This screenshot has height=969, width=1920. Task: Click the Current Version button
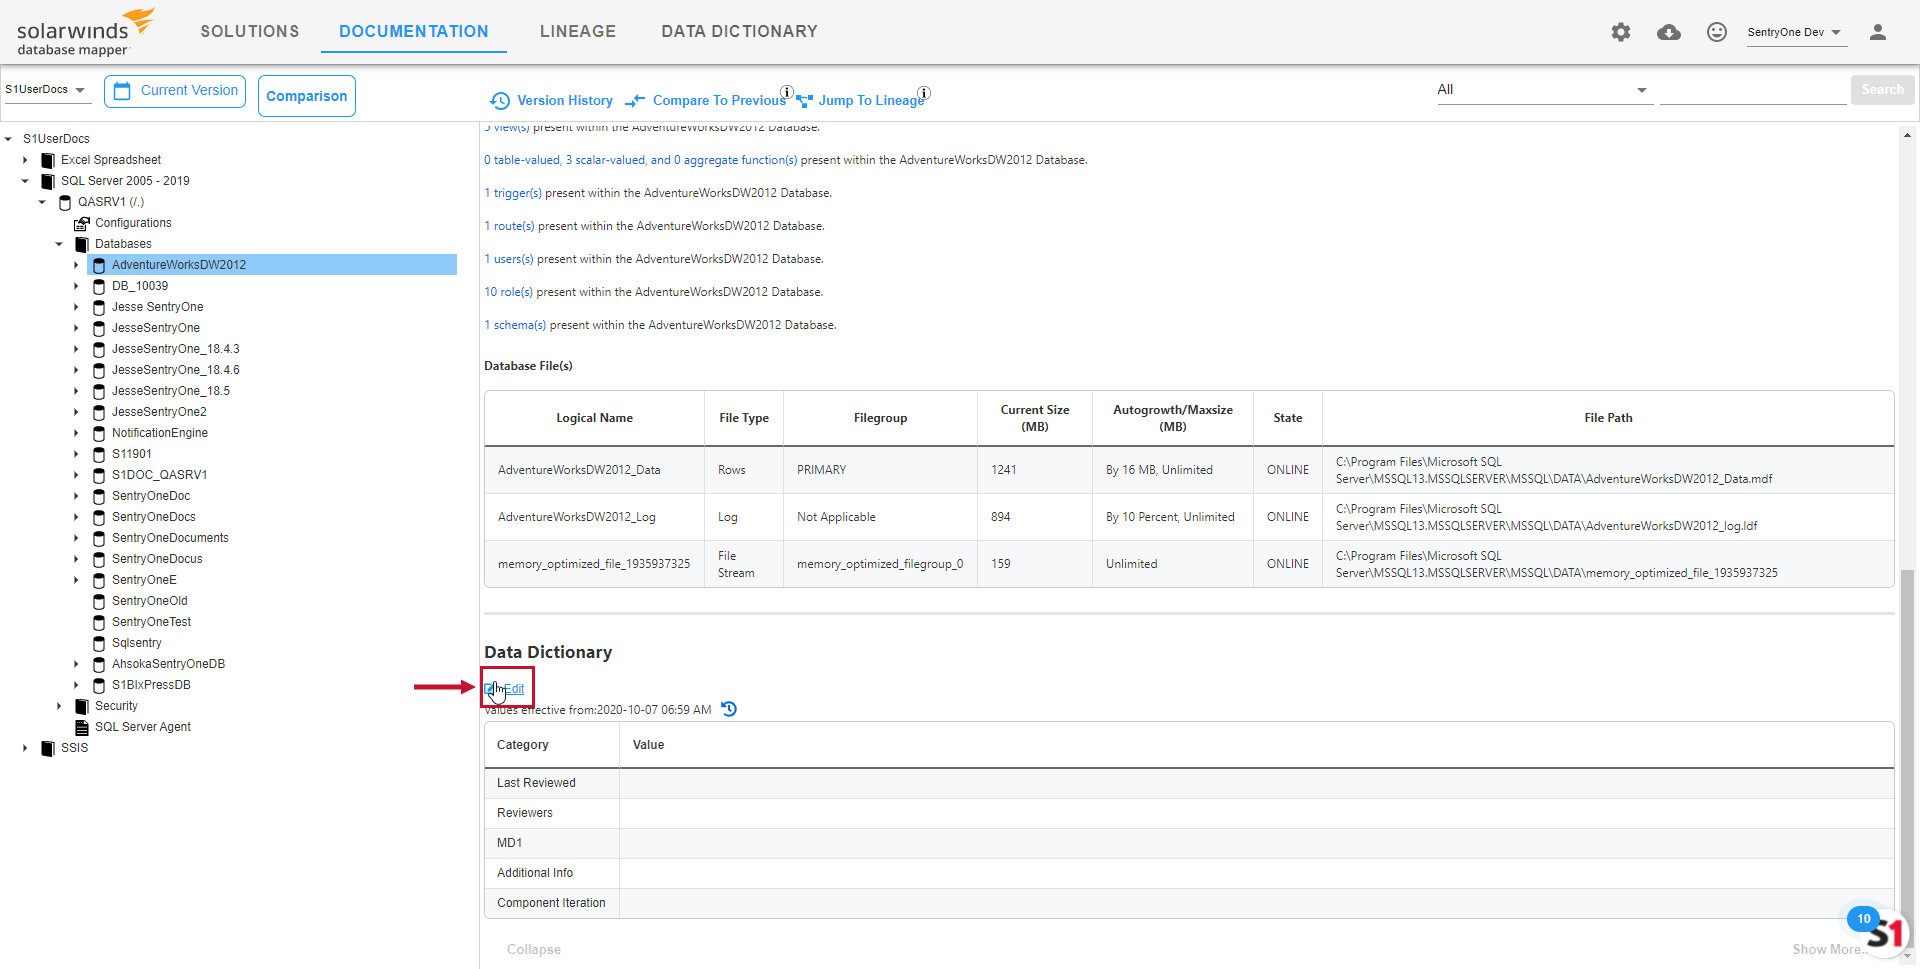175,91
